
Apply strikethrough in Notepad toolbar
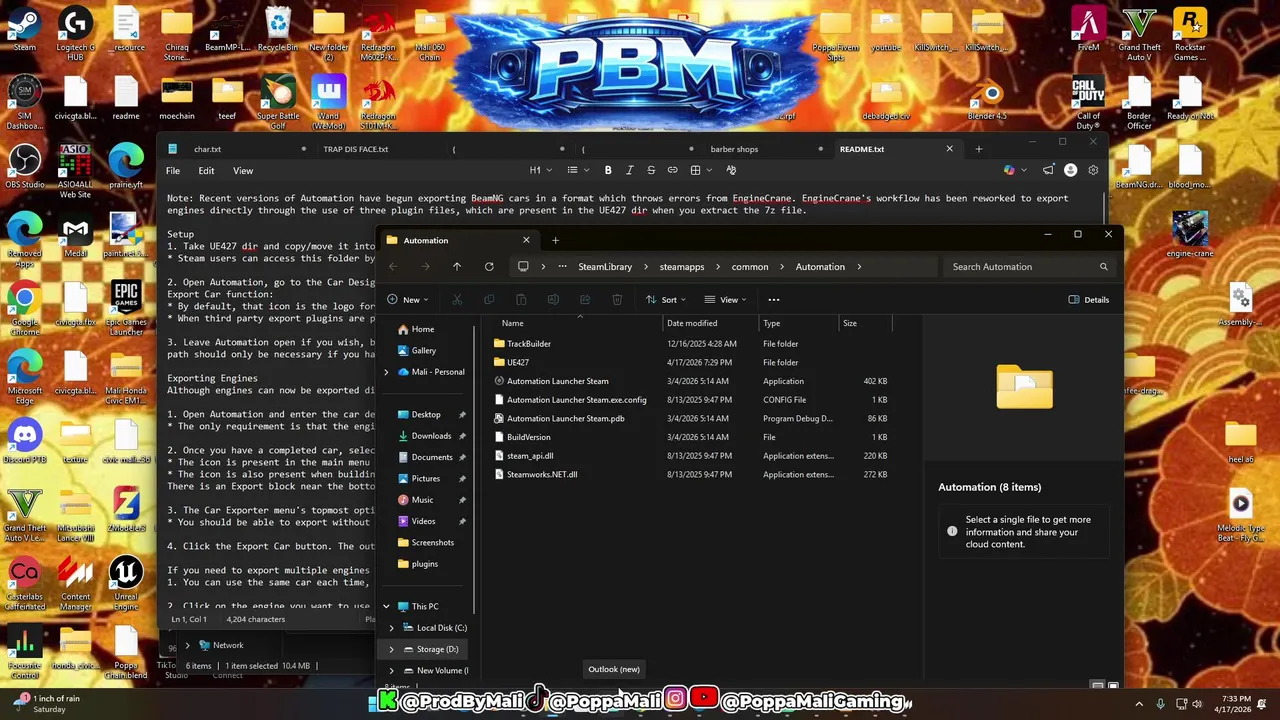(x=651, y=170)
